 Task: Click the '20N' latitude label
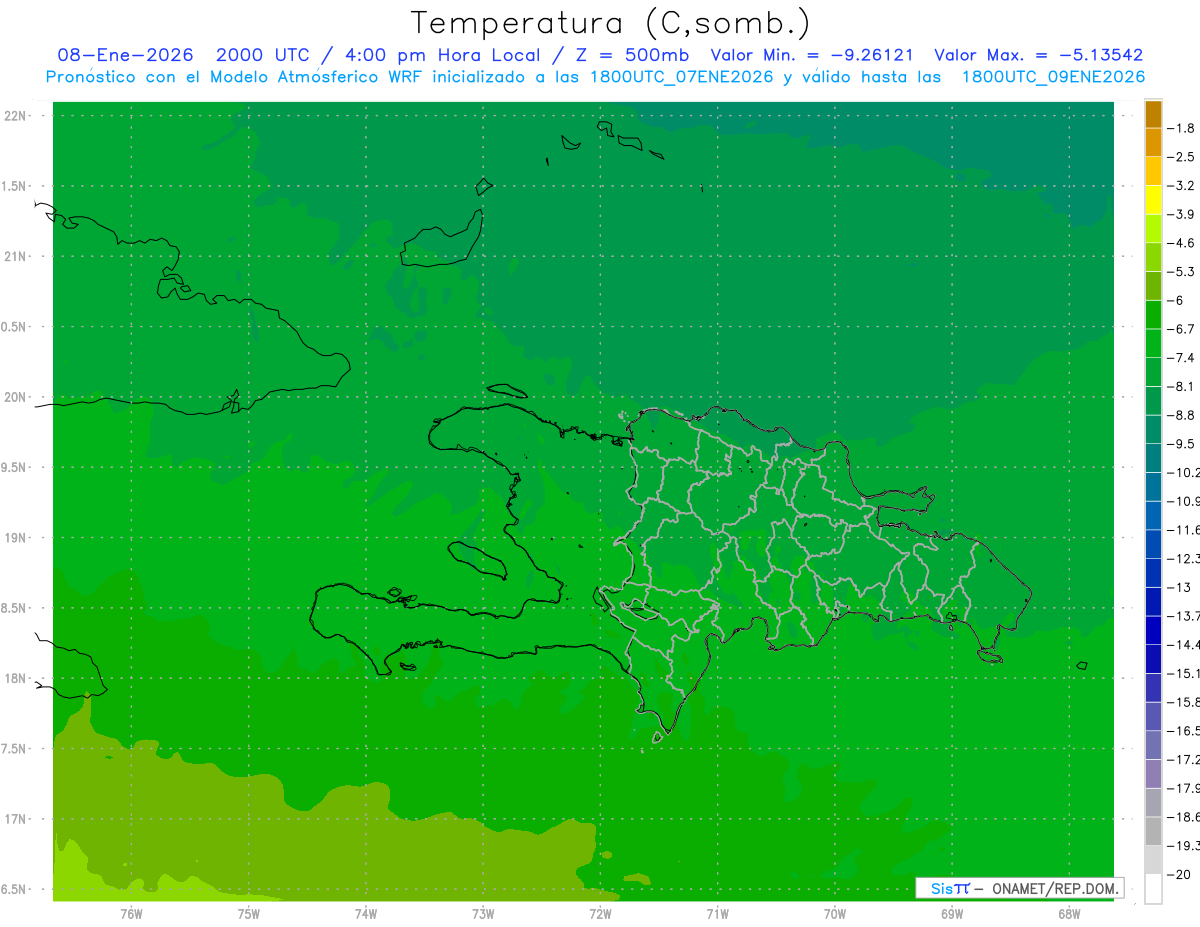click(x=15, y=397)
